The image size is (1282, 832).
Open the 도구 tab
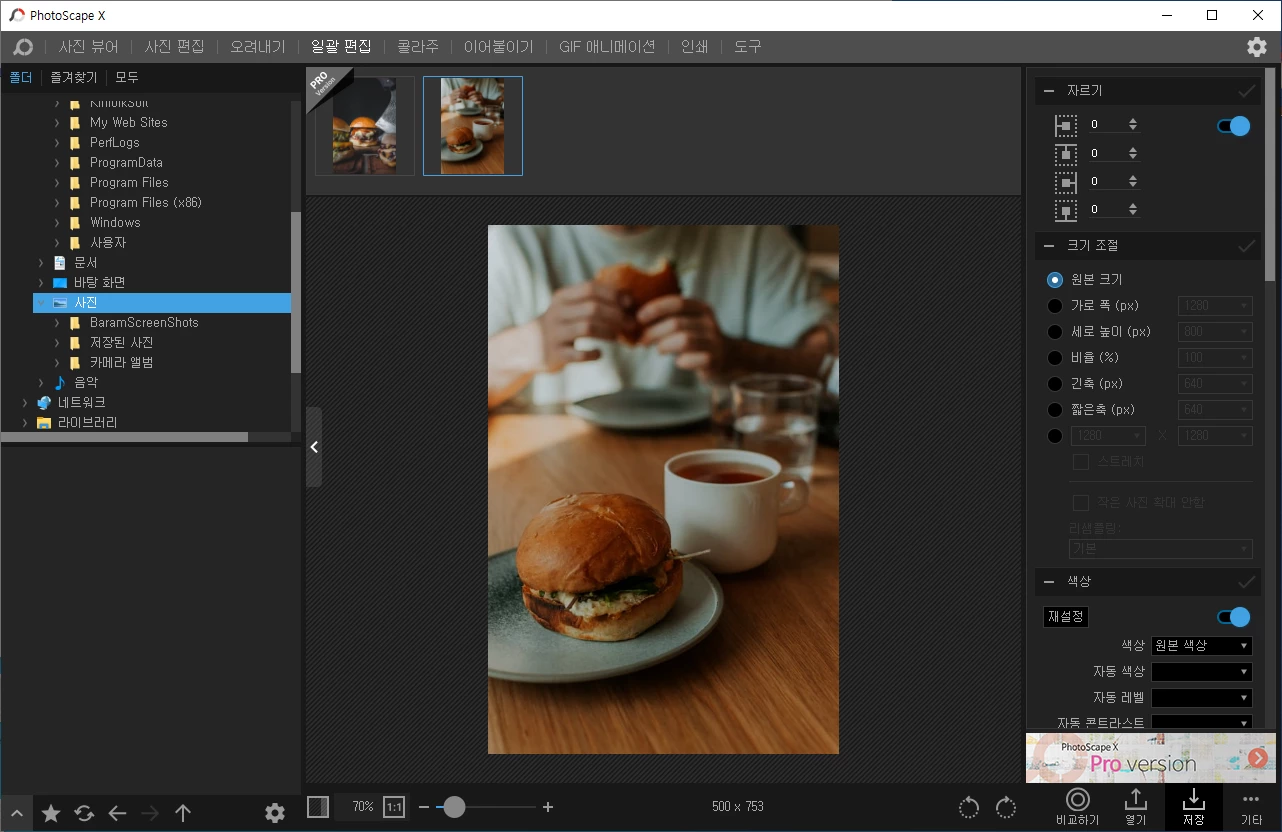tap(748, 47)
